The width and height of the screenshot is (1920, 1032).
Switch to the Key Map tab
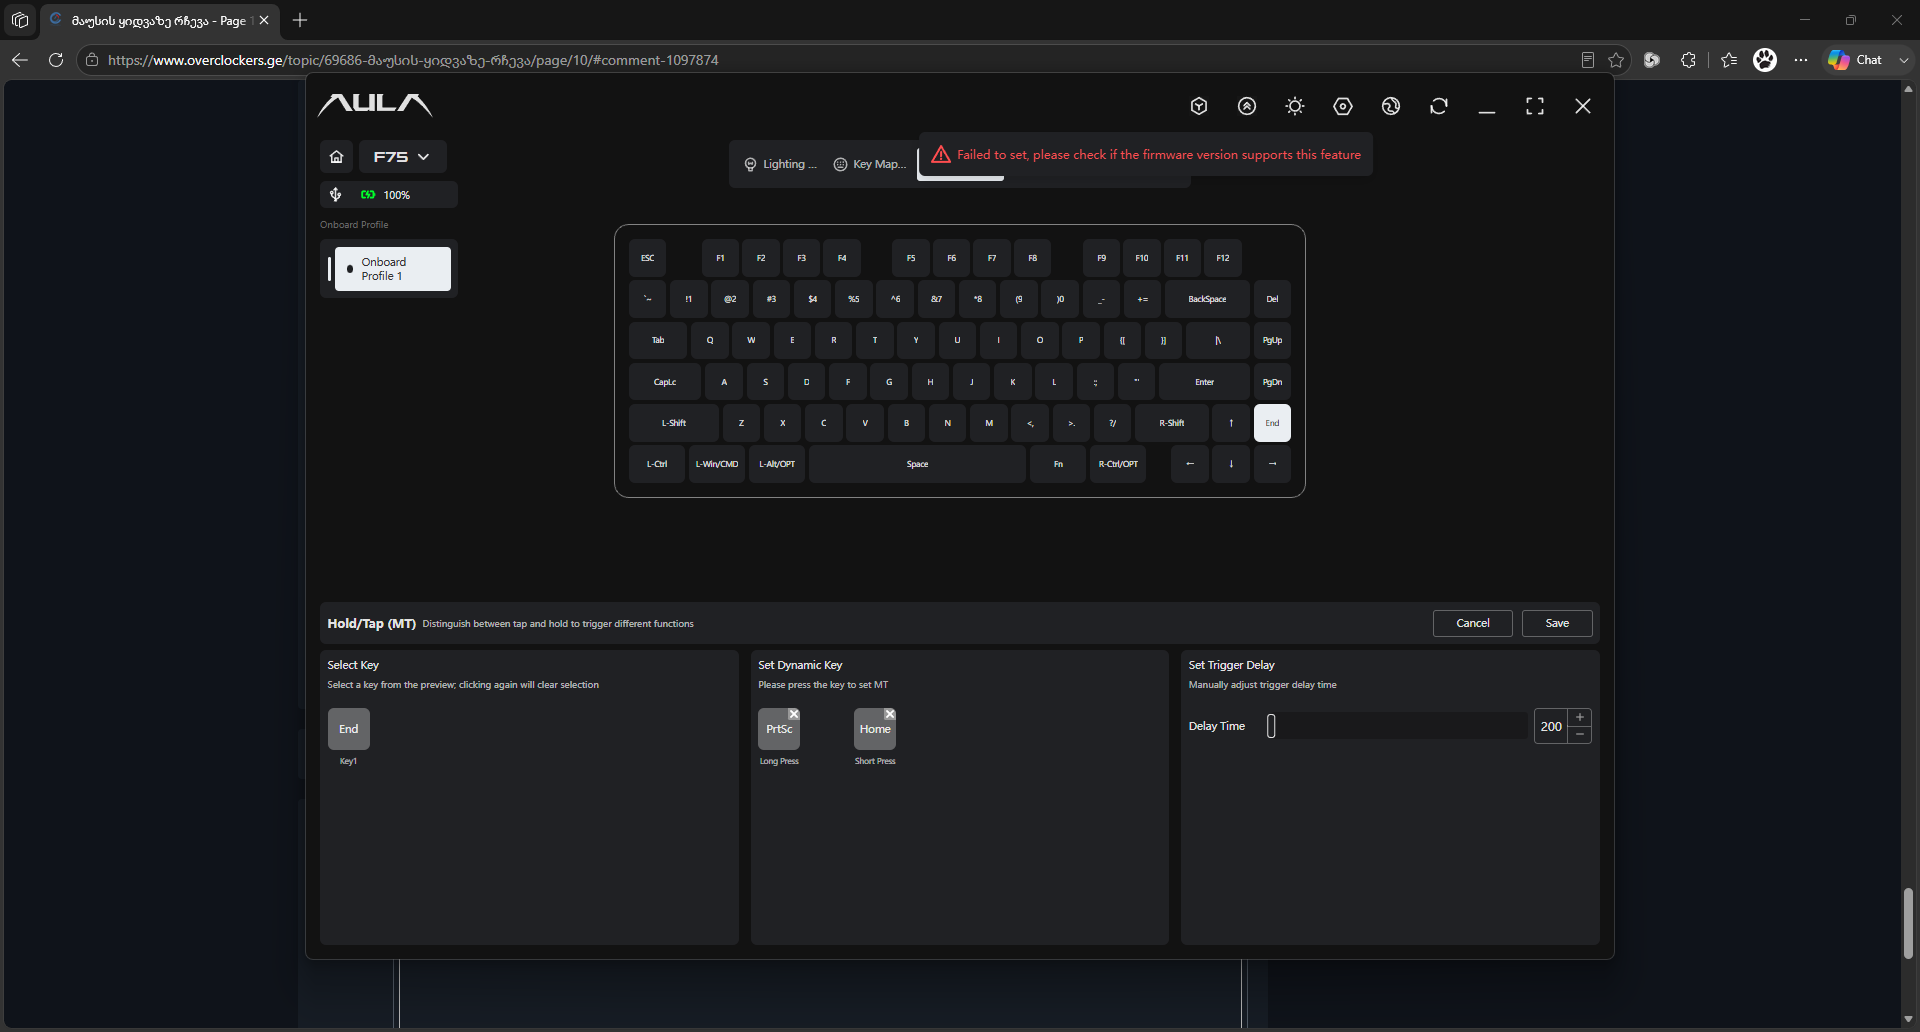[870, 164]
